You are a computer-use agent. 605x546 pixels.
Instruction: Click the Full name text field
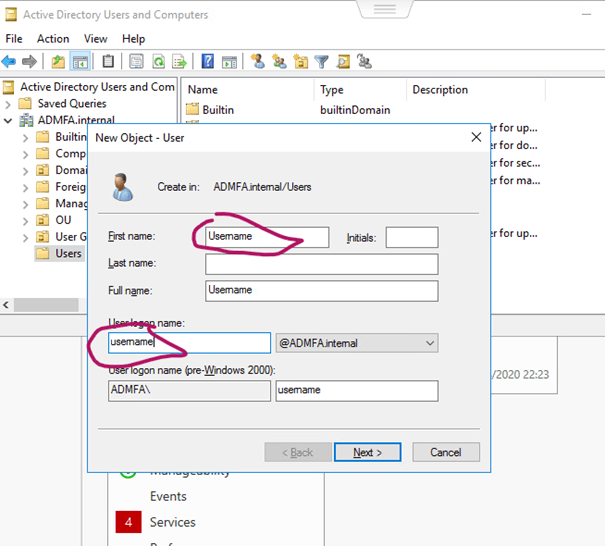[x=321, y=290]
